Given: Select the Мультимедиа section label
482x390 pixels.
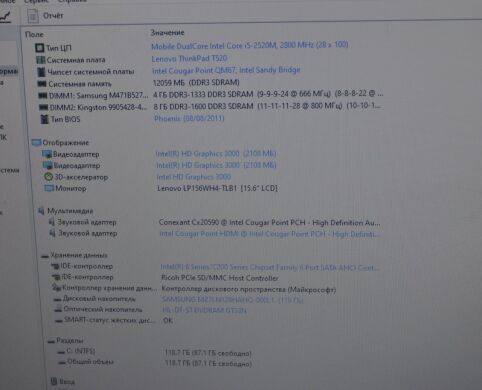Looking at the screenshot, I should pyautogui.click(x=70, y=211).
